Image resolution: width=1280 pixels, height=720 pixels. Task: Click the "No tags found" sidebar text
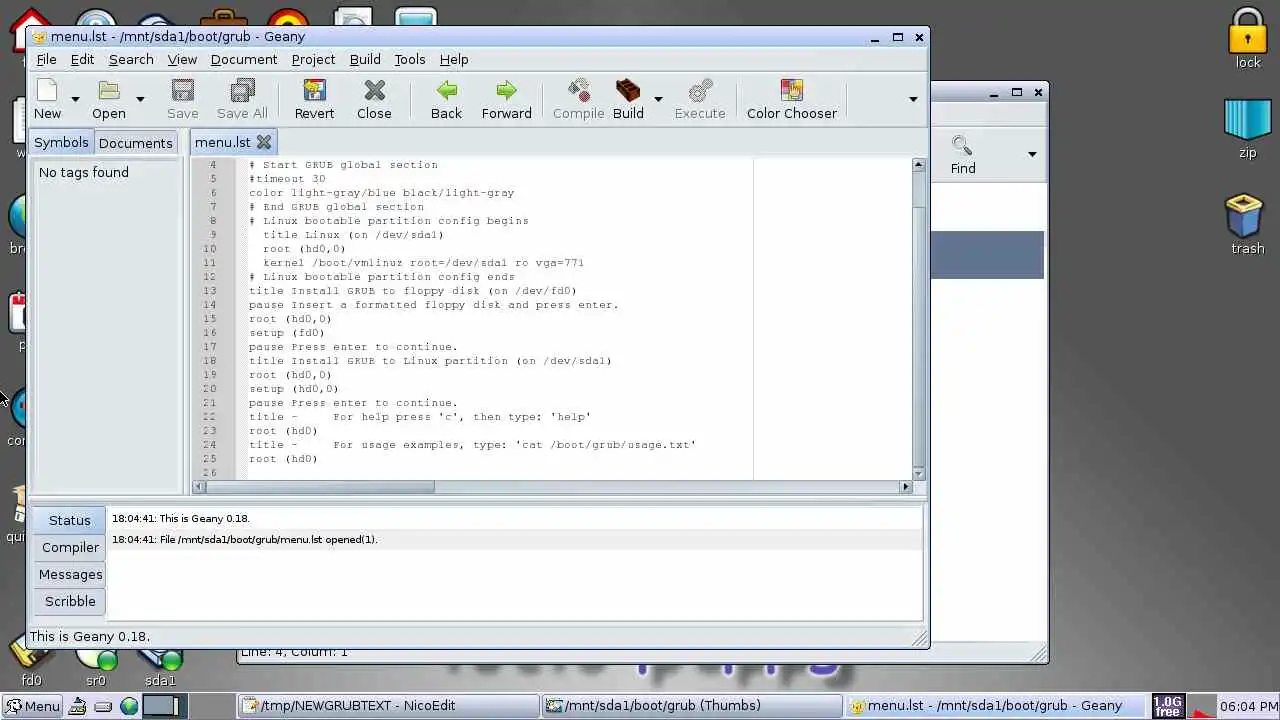(84, 172)
